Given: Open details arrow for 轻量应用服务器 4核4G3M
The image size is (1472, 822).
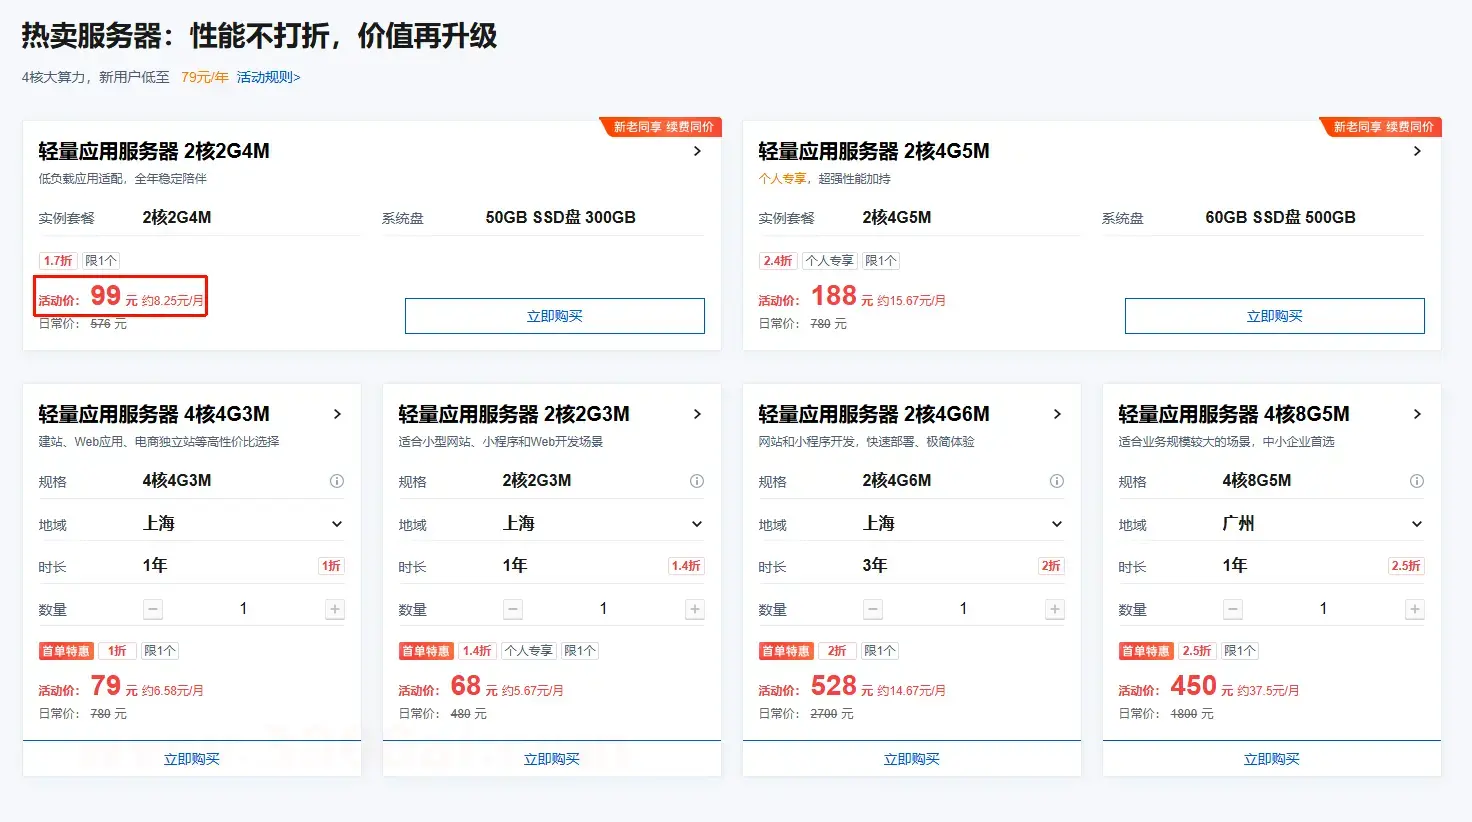Looking at the screenshot, I should point(337,414).
